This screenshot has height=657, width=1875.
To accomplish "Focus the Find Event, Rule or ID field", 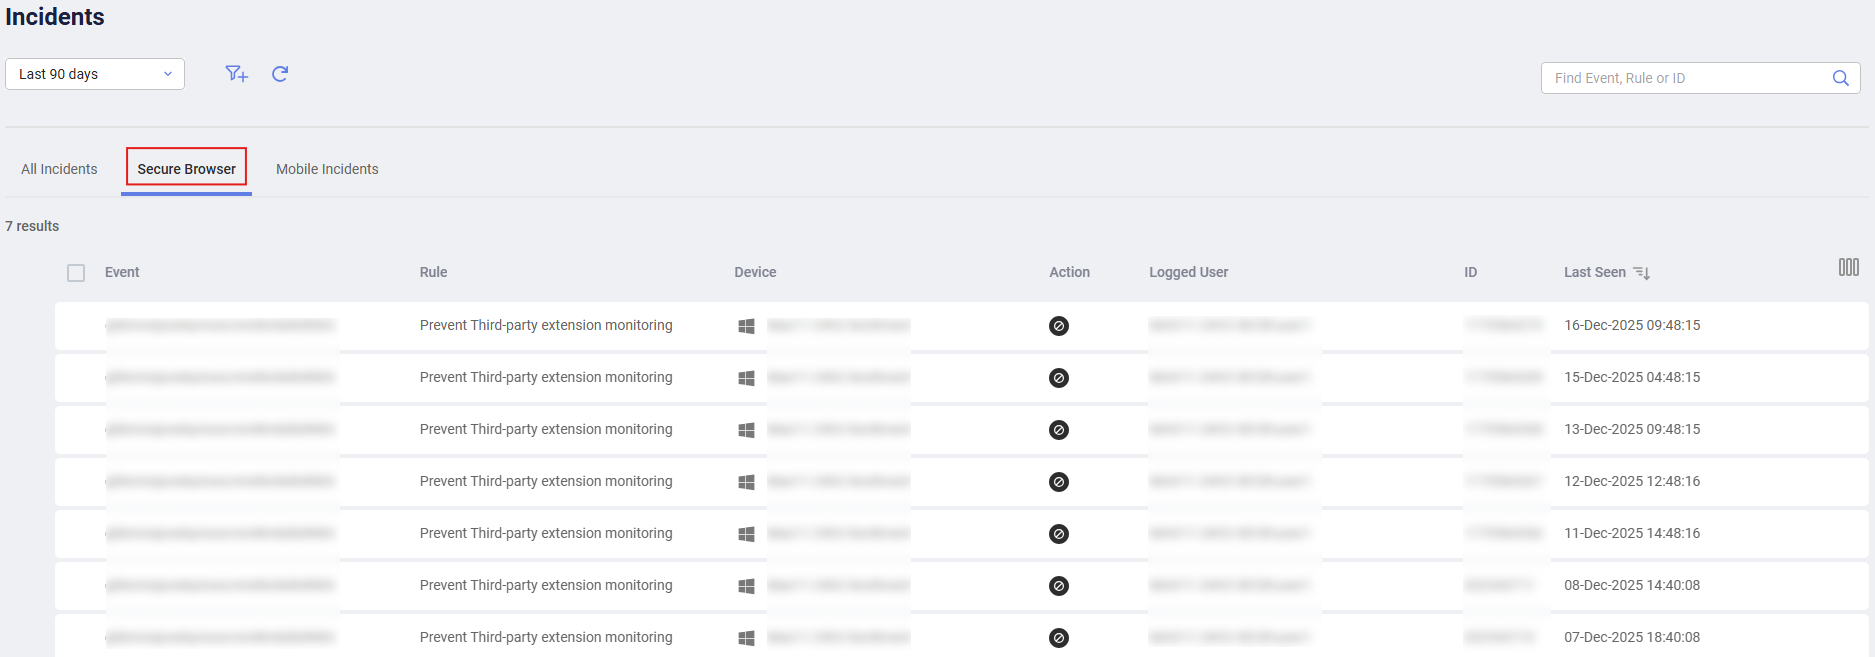I will [x=1685, y=78].
